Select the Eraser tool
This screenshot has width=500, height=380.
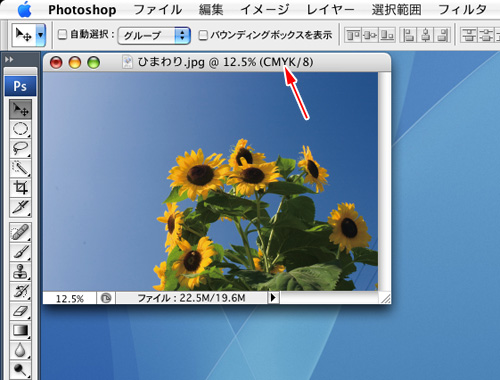click(20, 311)
